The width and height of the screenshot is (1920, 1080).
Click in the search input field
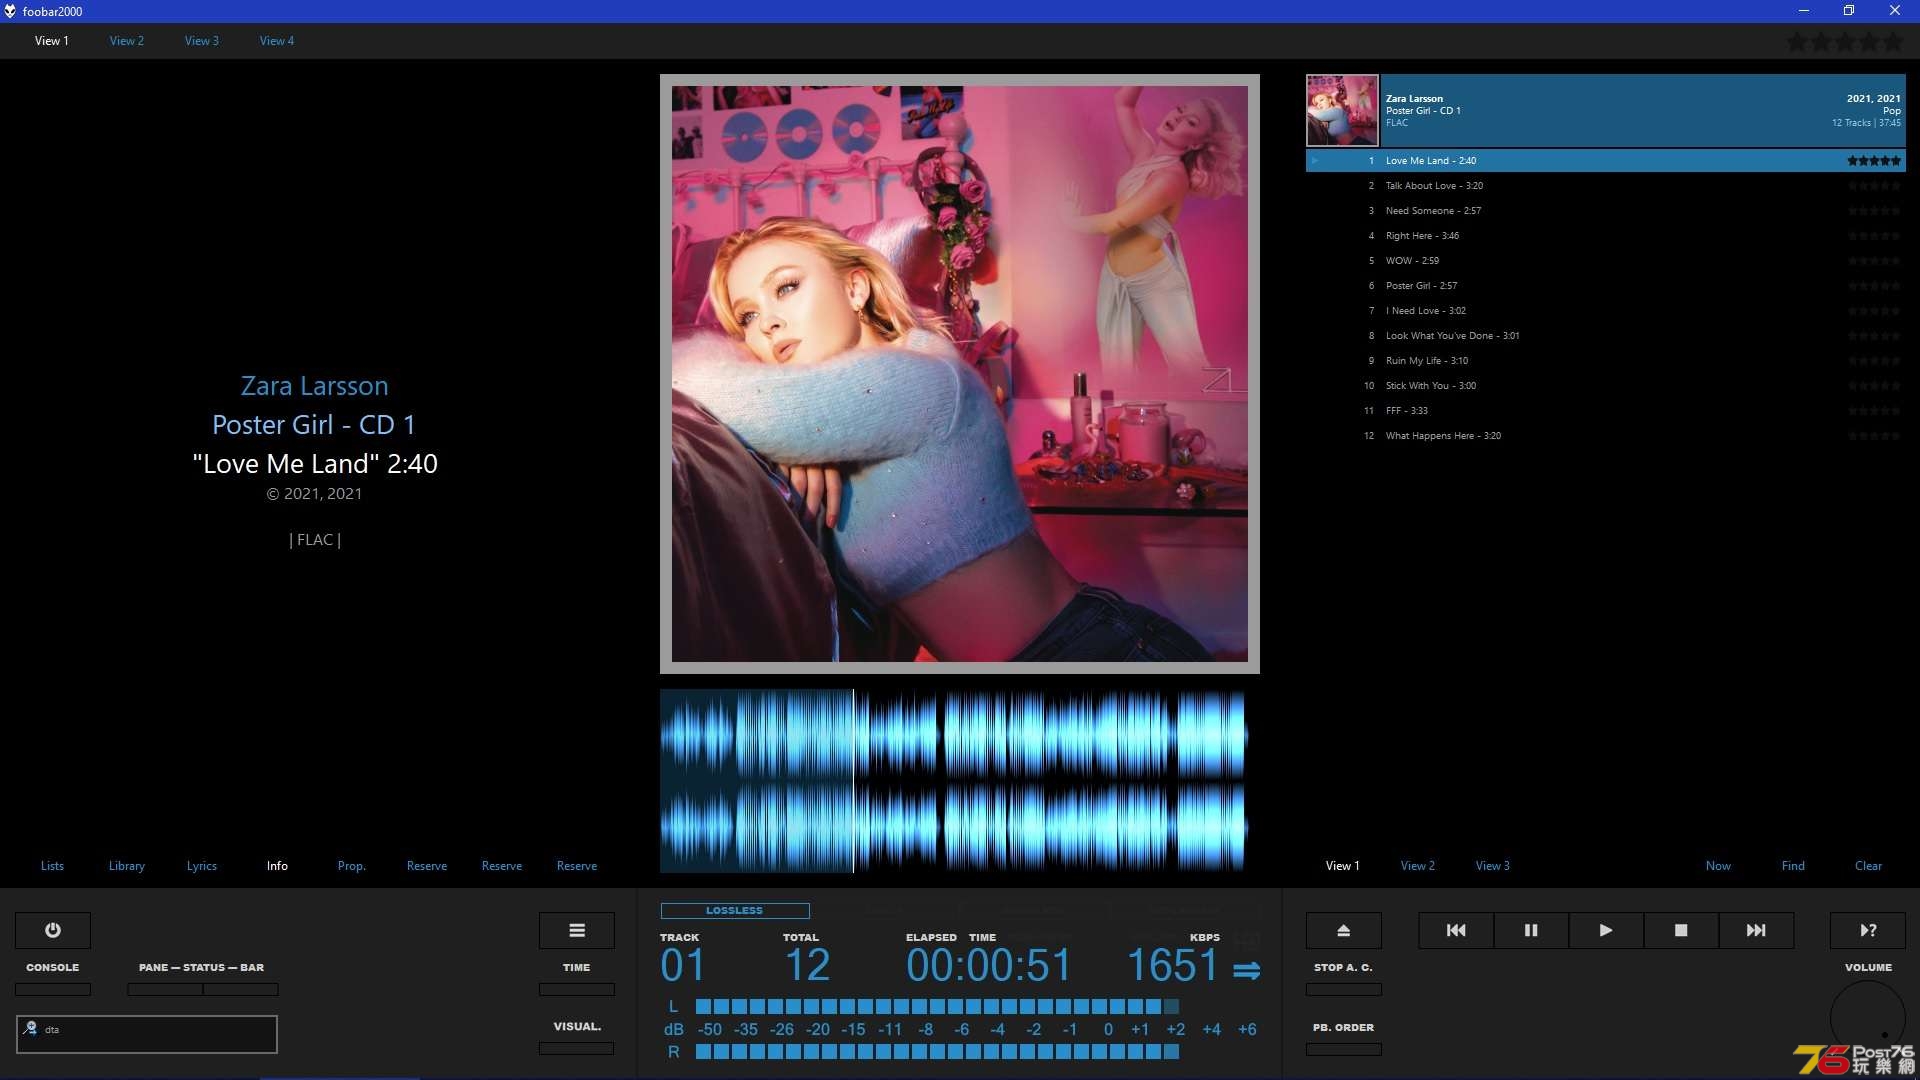tap(147, 1034)
